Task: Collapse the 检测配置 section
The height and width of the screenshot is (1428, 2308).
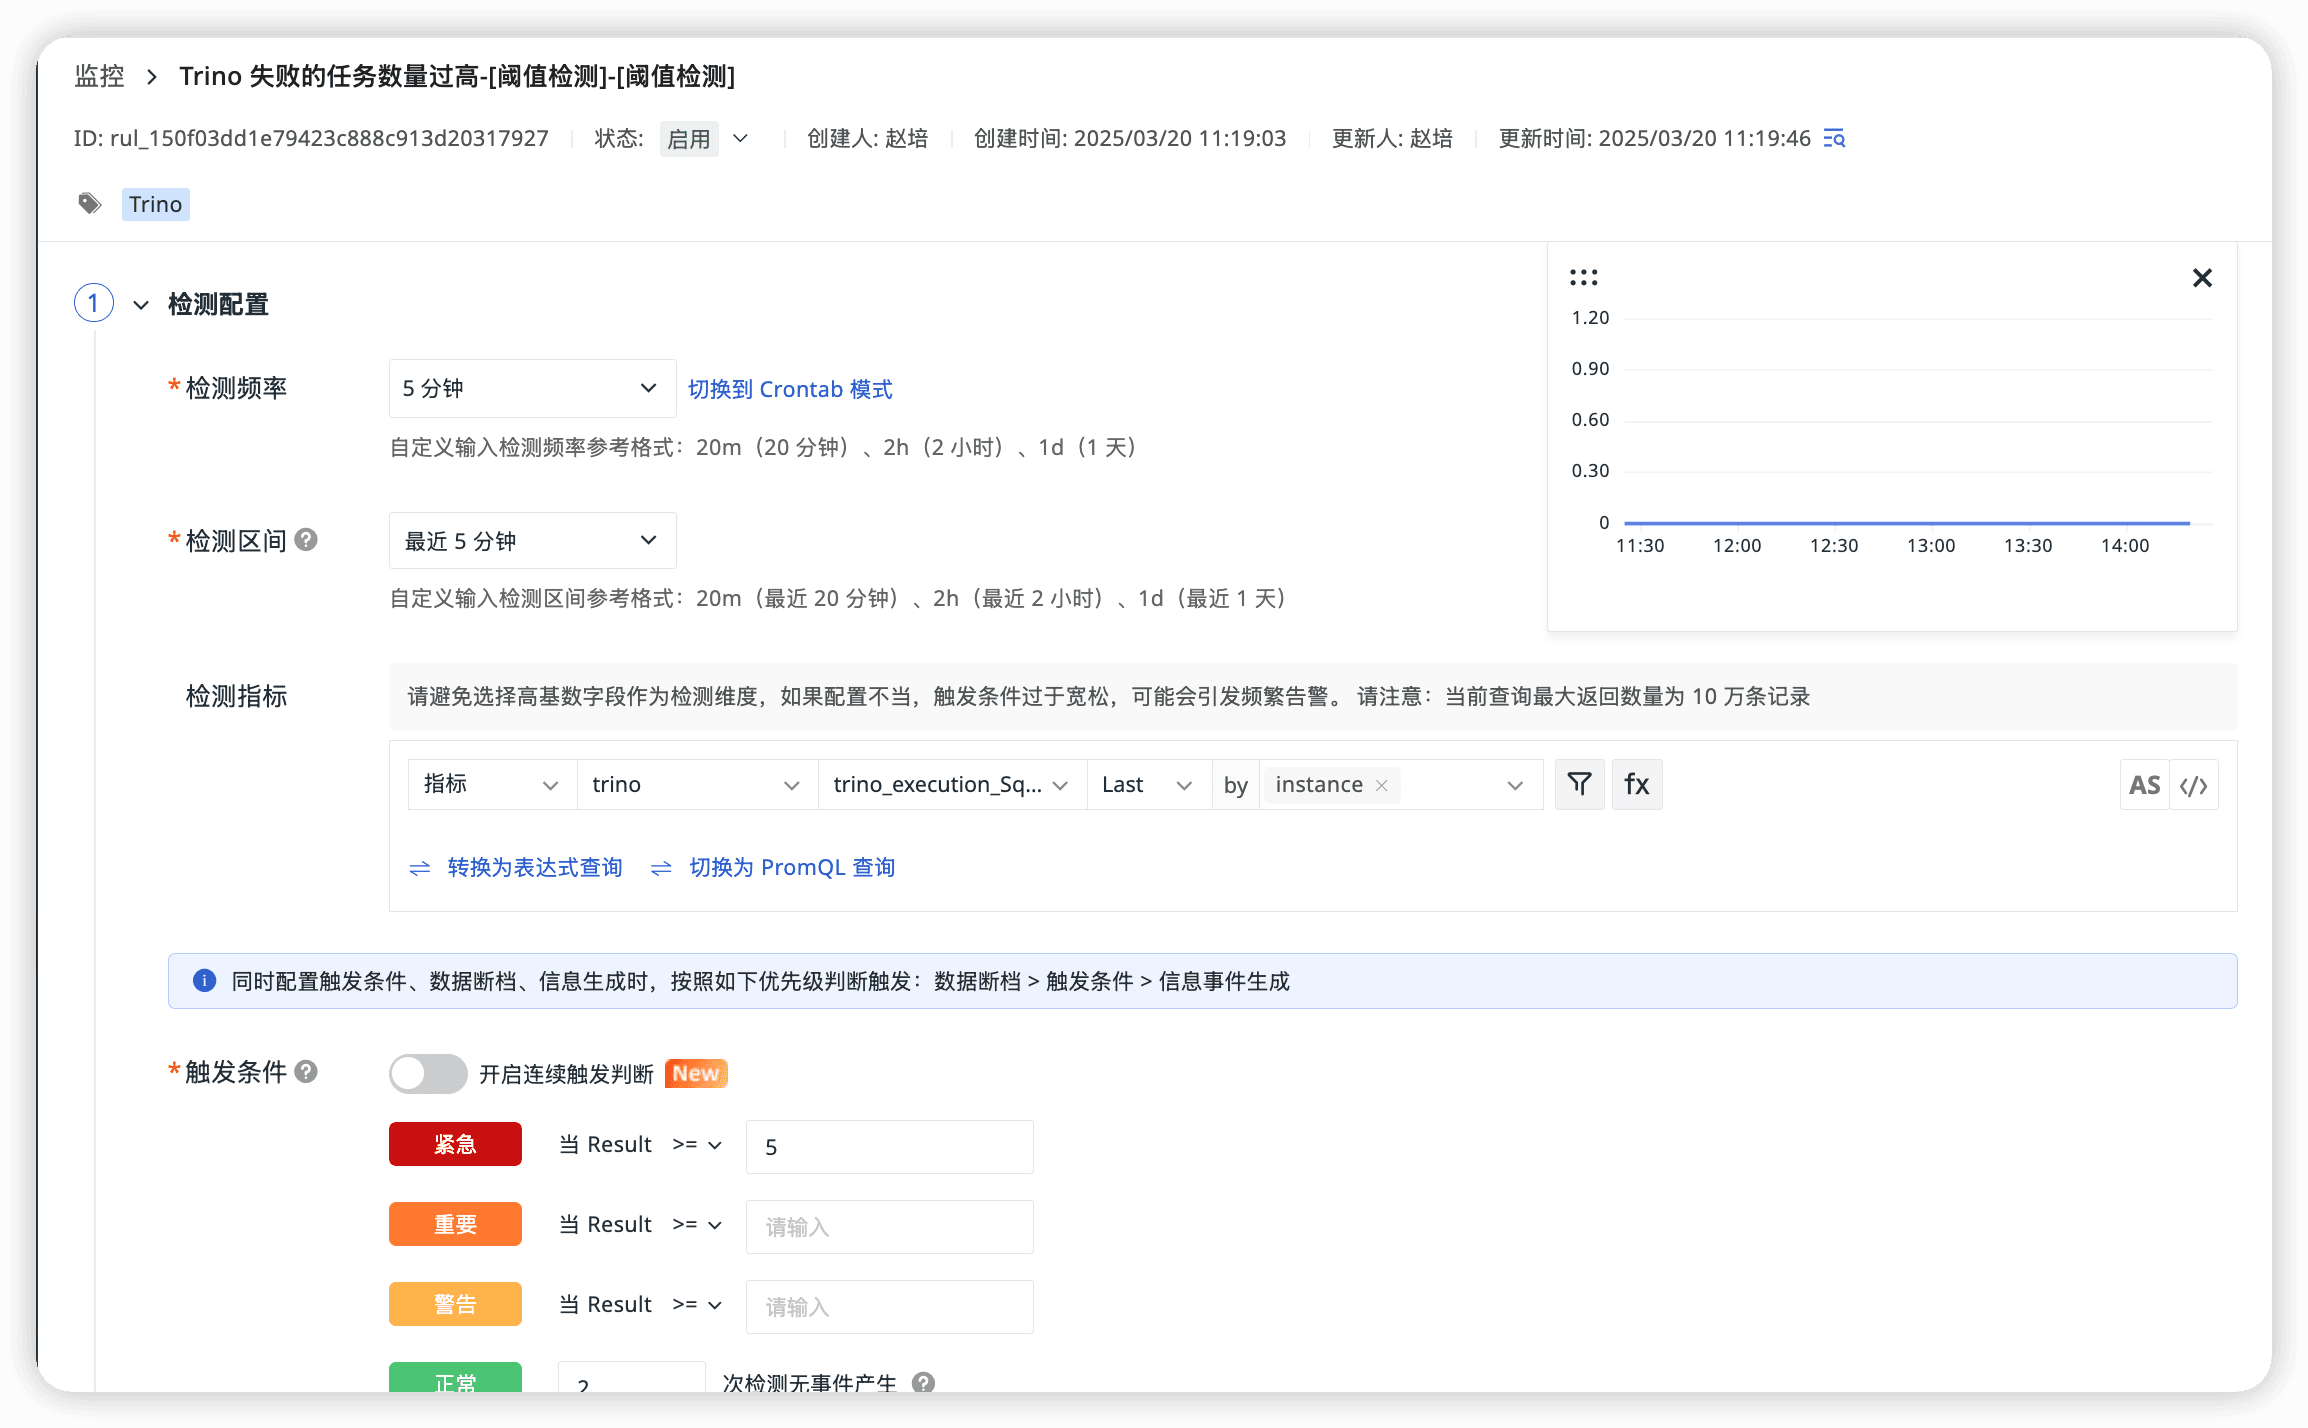Action: [141, 304]
